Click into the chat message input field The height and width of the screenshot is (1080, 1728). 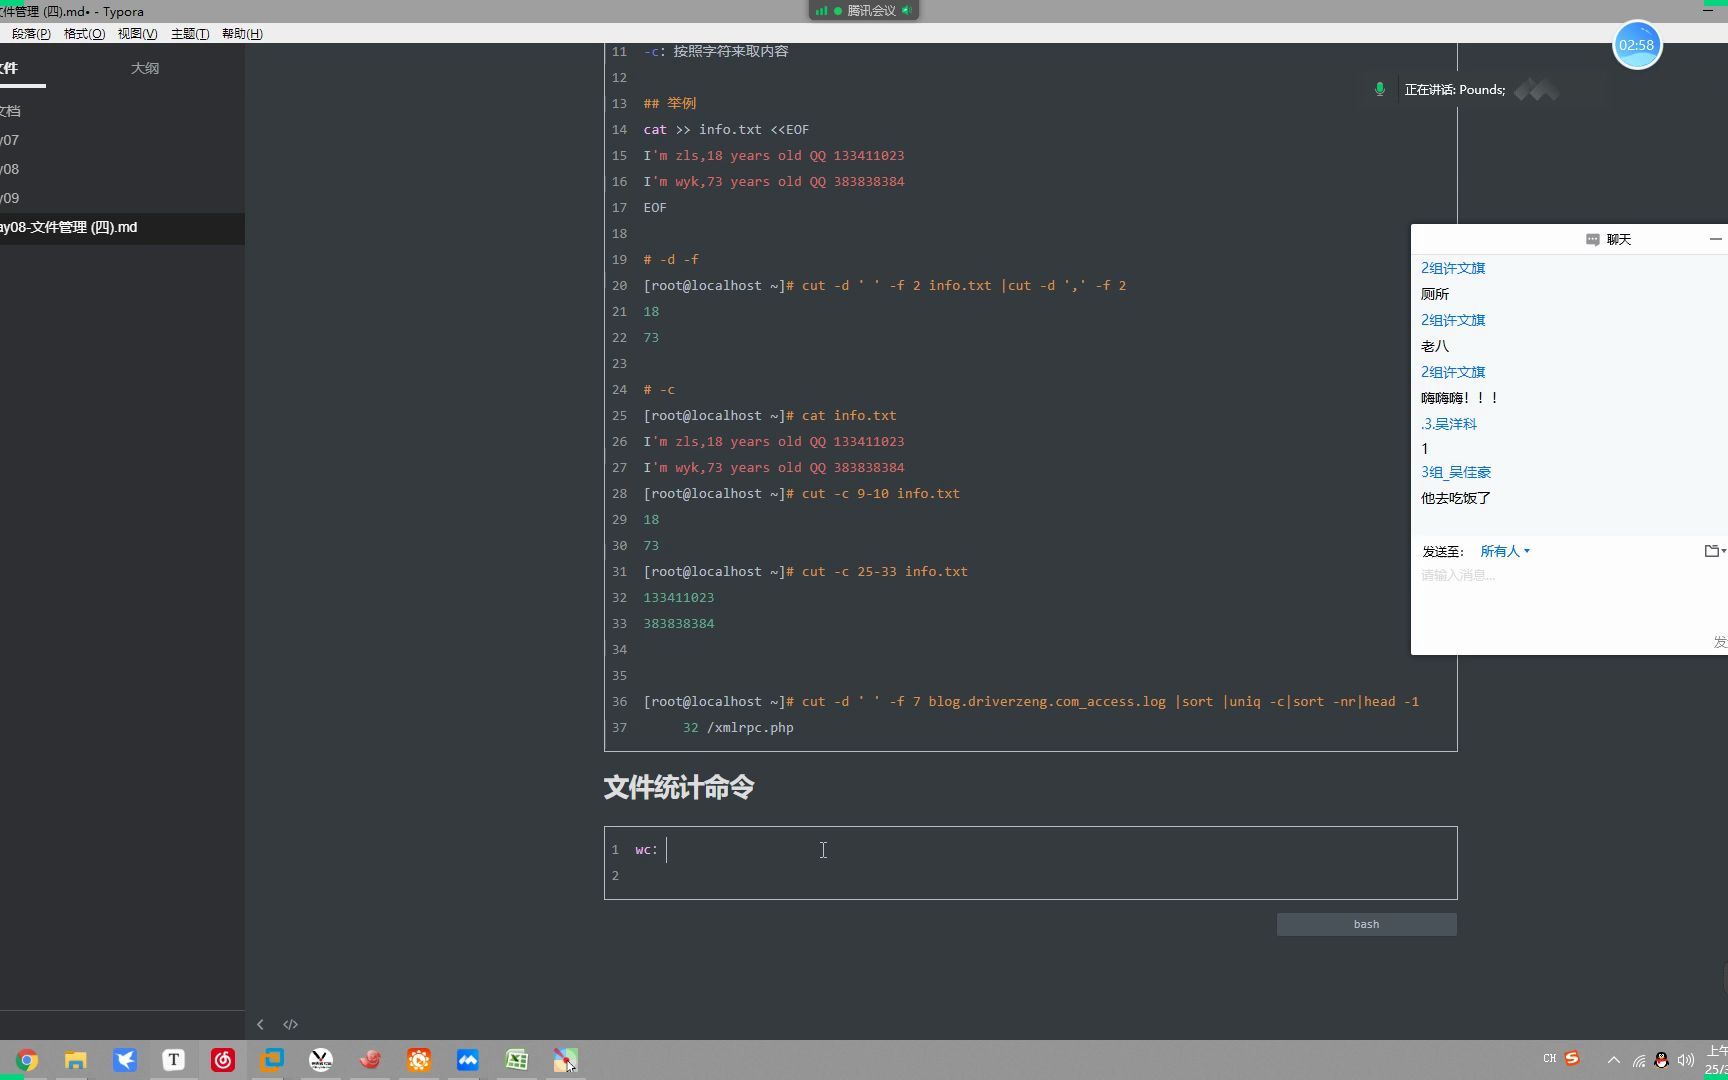point(1568,598)
